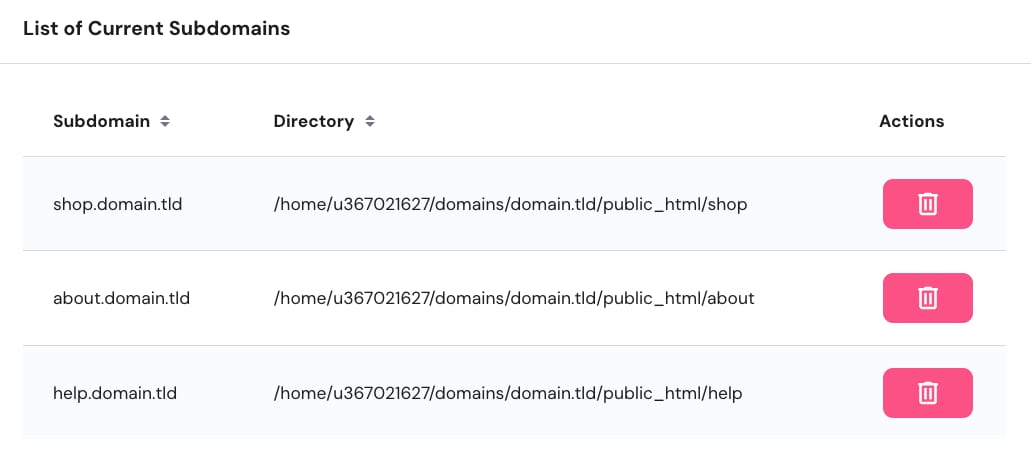Select the shop.domain.tld subdomain name
The image size is (1031, 453).
117,204
